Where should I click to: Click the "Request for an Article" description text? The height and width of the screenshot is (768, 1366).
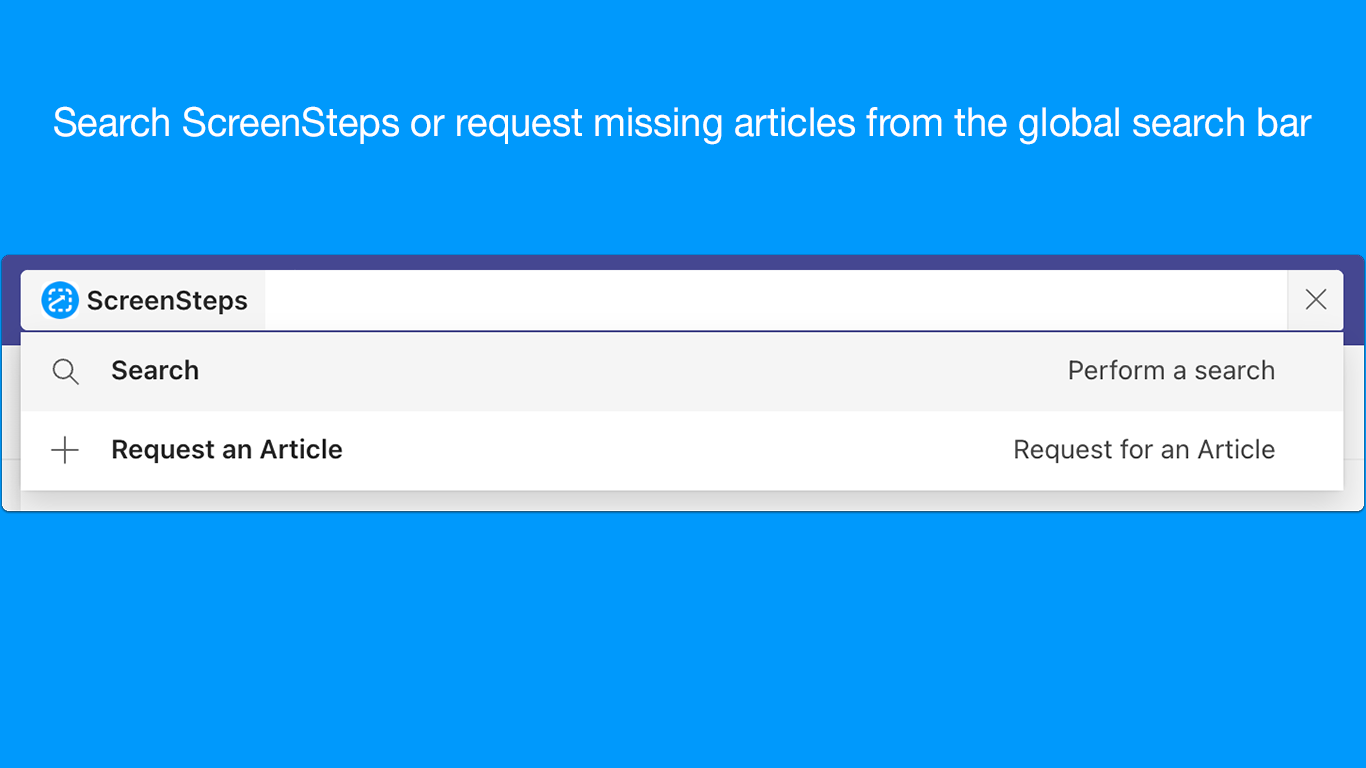pos(1144,450)
